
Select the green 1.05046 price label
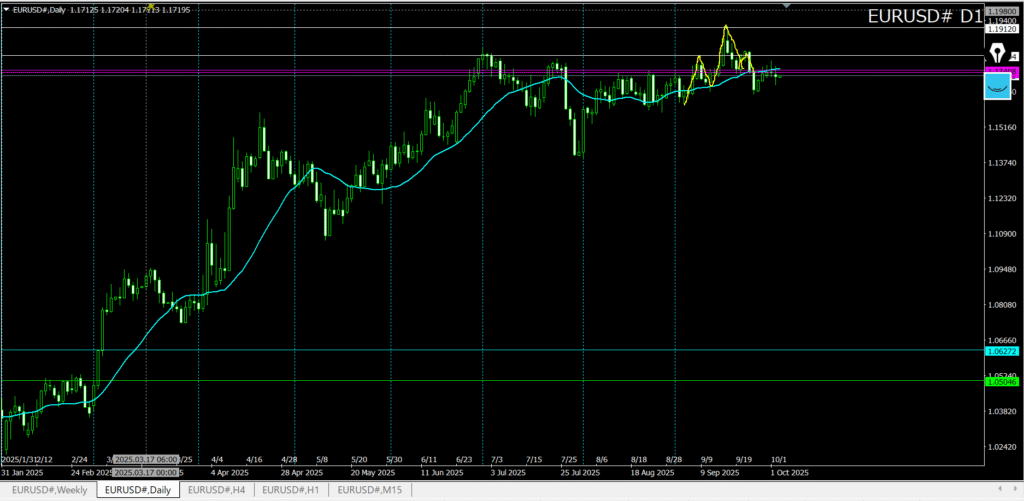(1001, 381)
